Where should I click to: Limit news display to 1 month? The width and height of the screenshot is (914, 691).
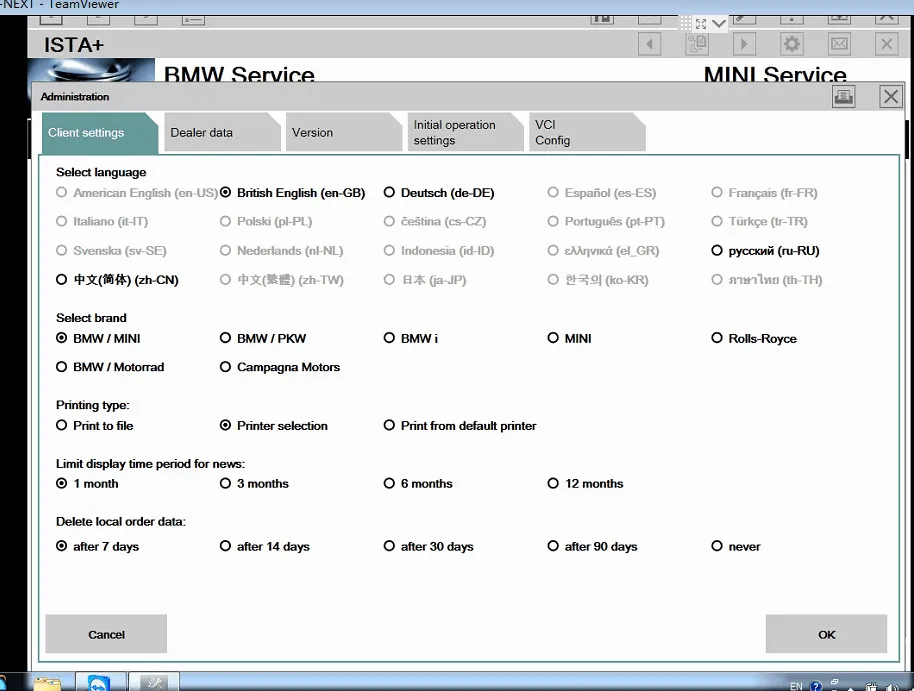coord(87,483)
